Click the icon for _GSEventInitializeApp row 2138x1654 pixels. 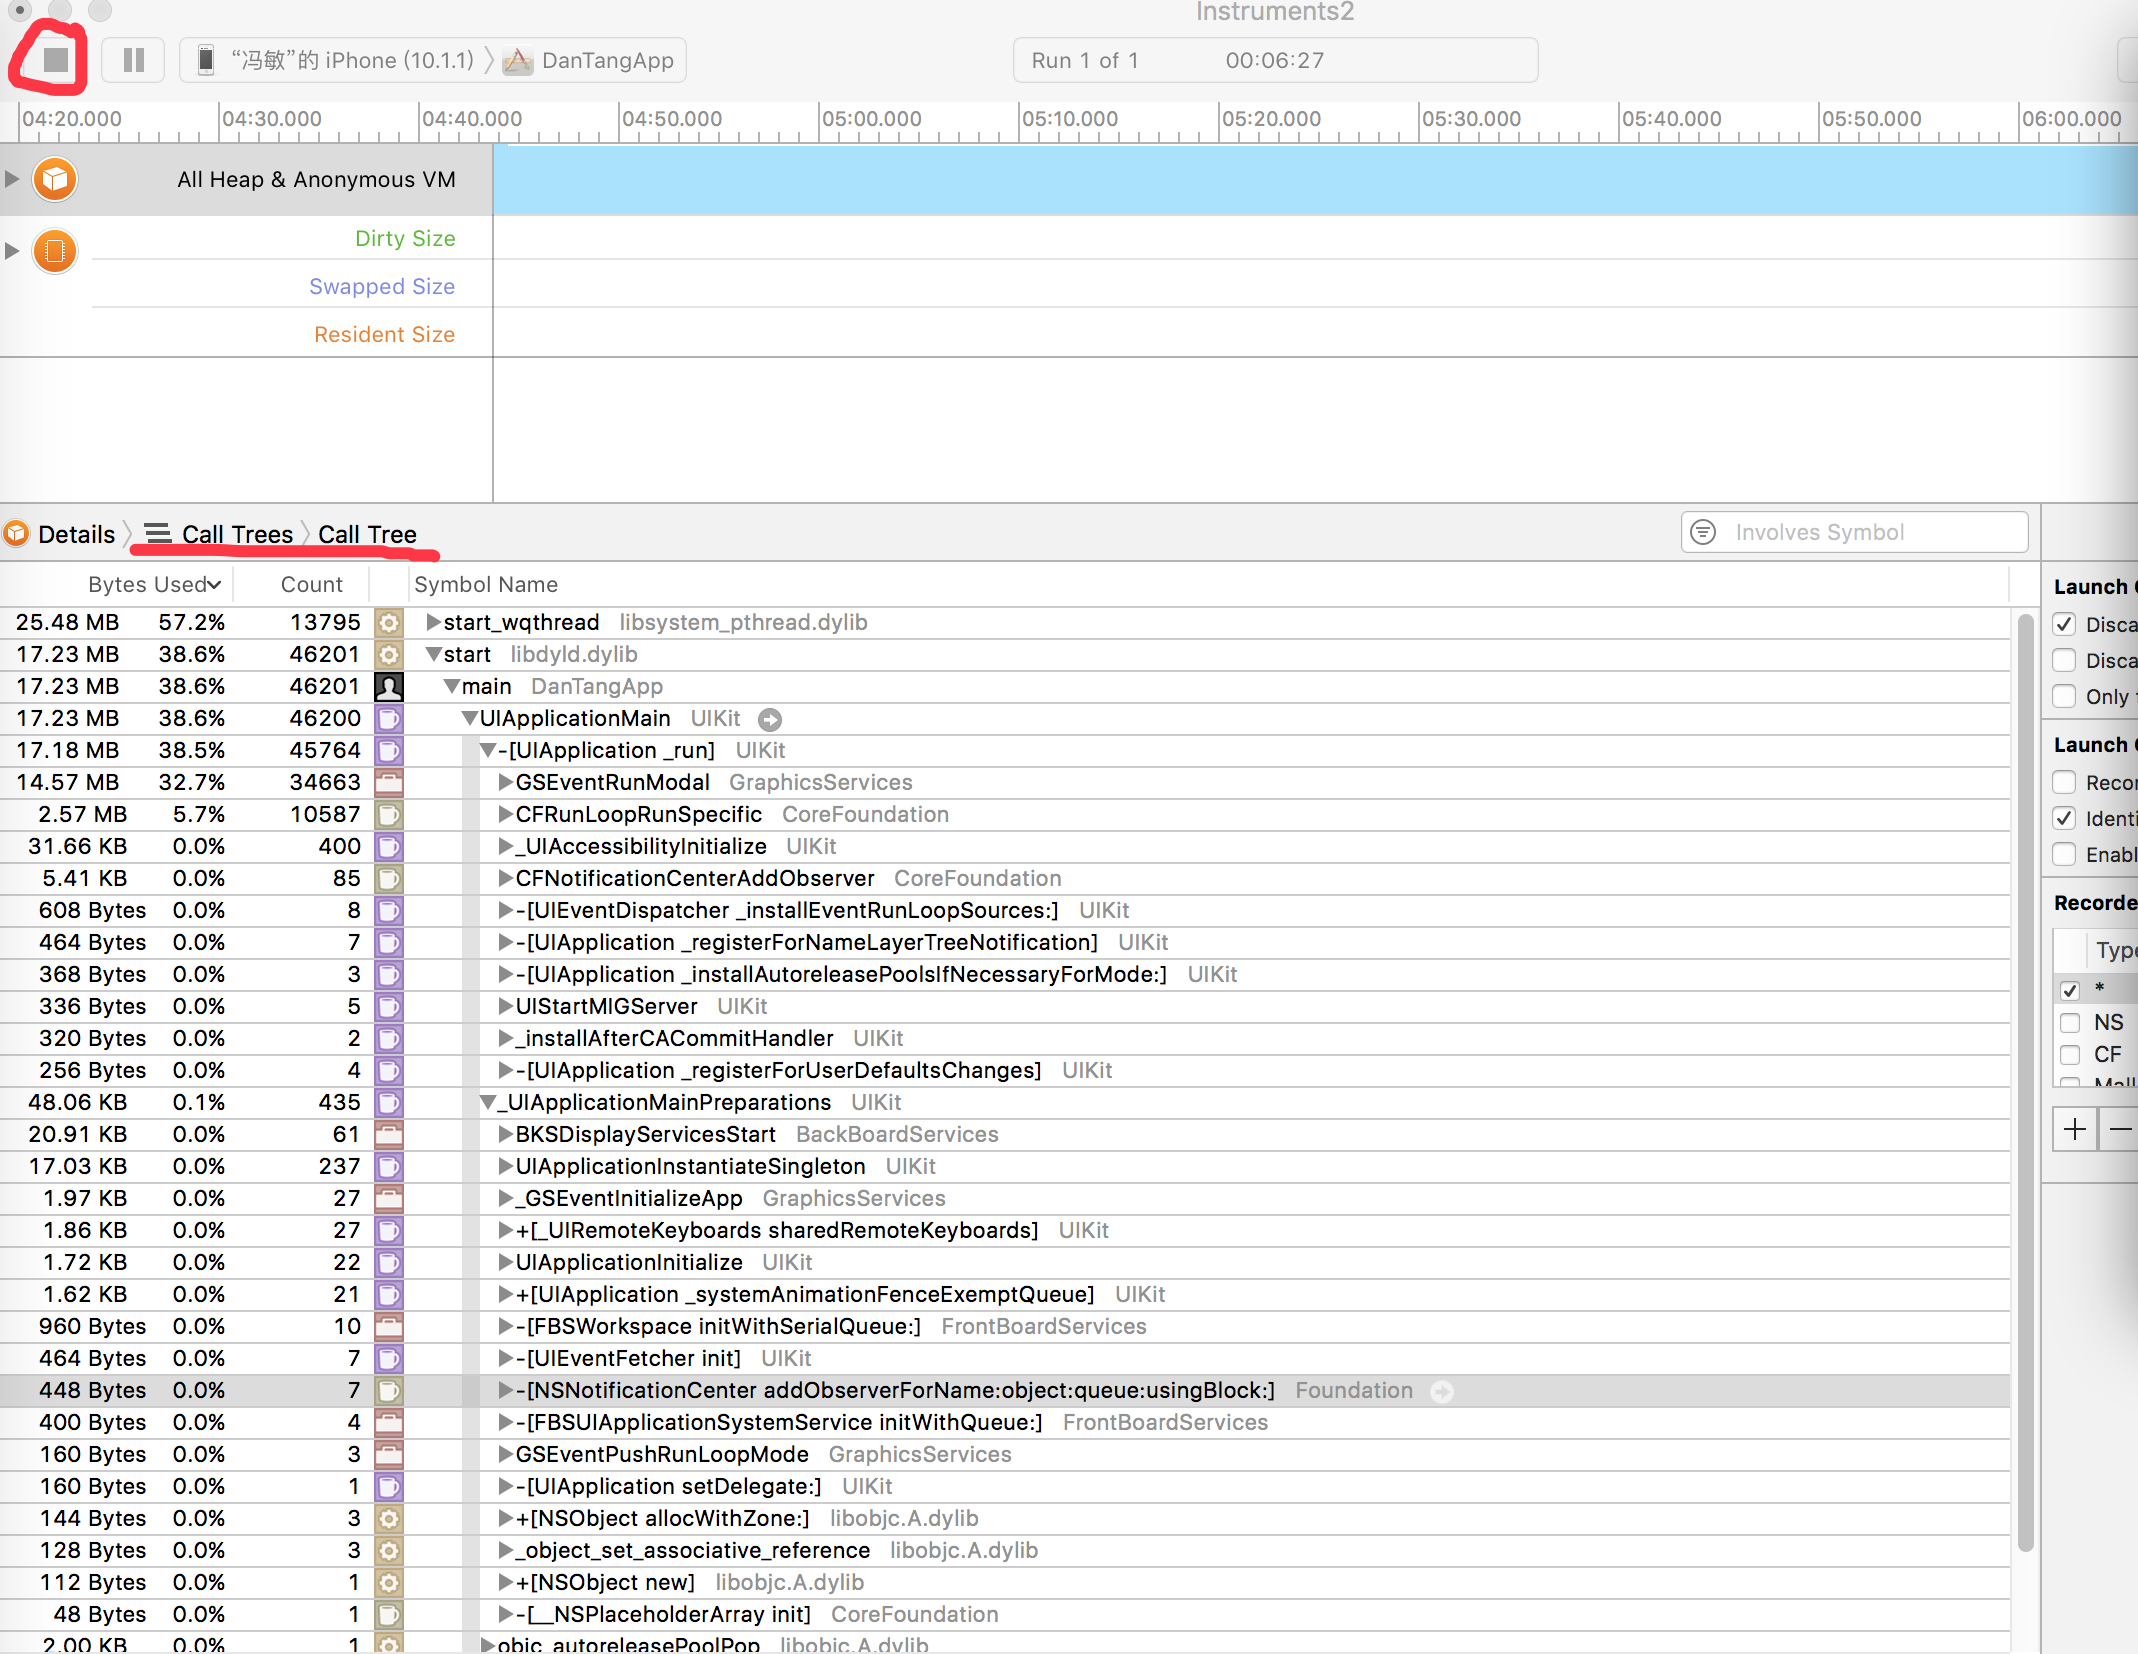tap(389, 1198)
